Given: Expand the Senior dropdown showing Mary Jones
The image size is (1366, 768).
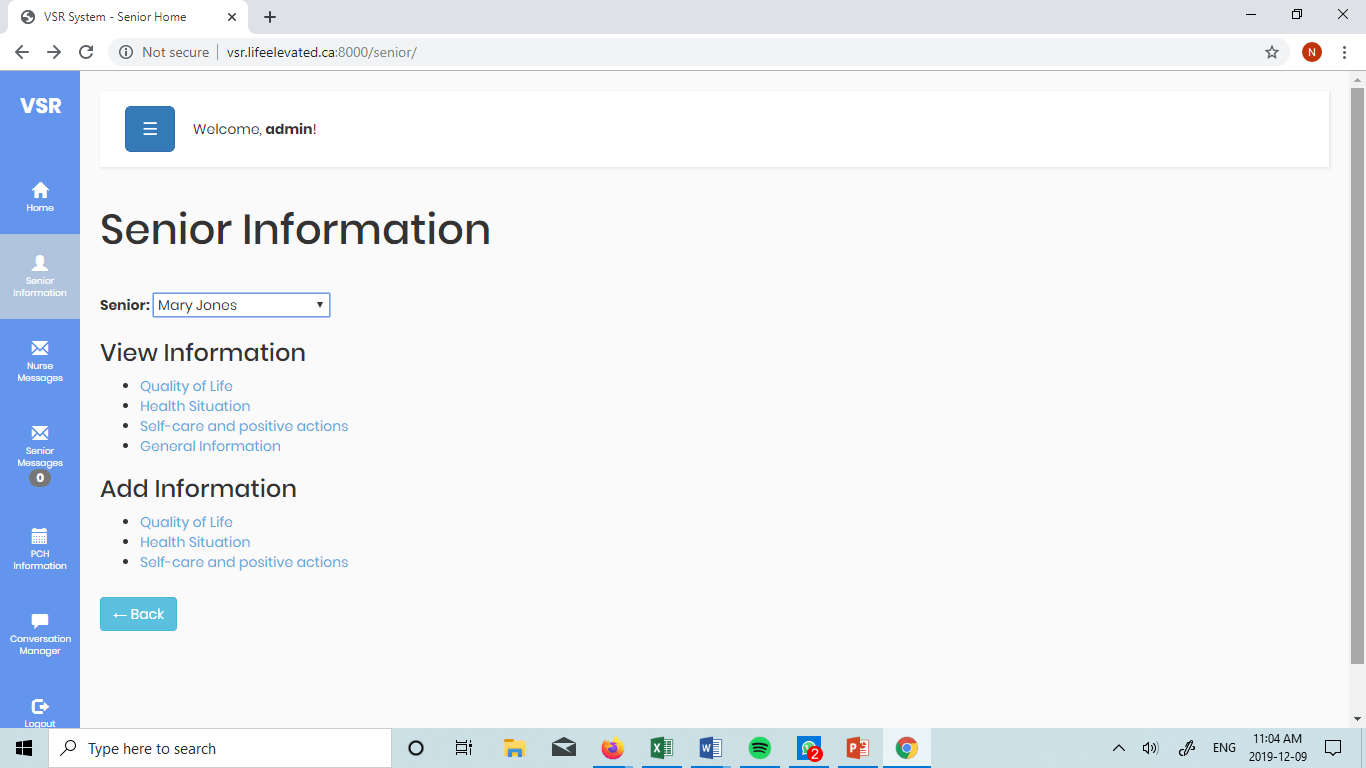Looking at the screenshot, I should [241, 305].
